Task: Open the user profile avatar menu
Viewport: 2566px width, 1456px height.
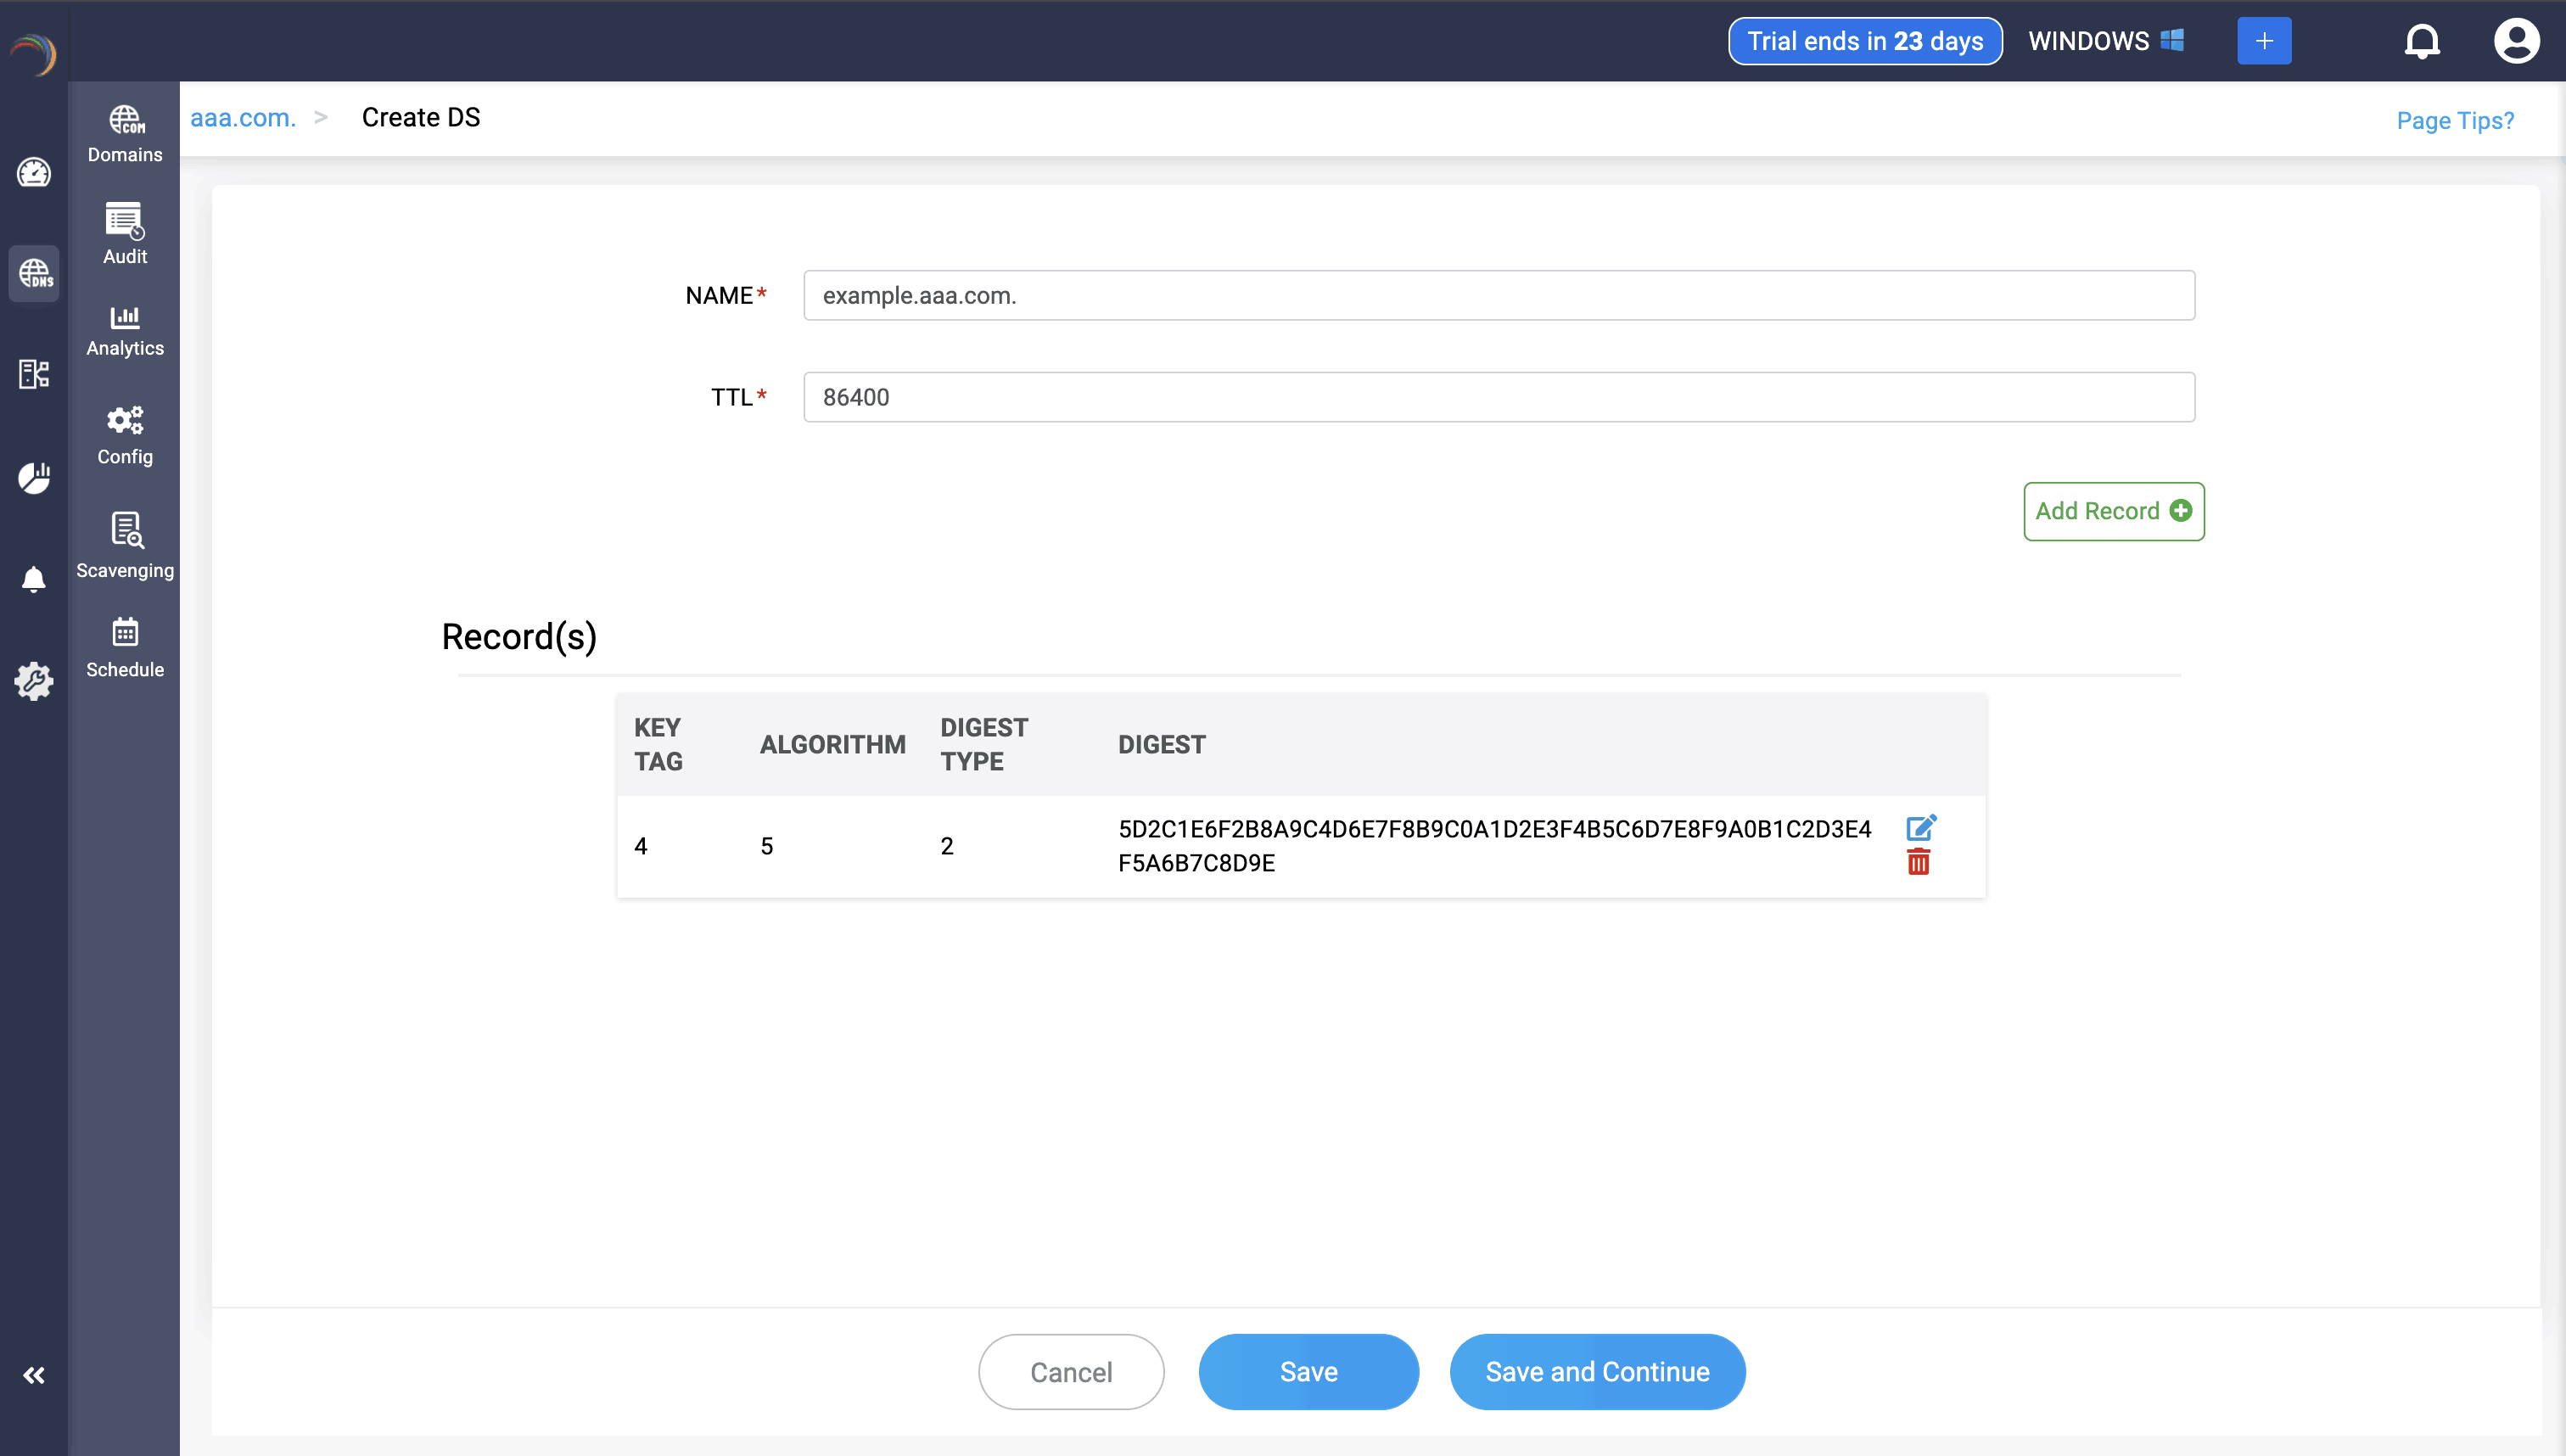Action: coord(2516,41)
